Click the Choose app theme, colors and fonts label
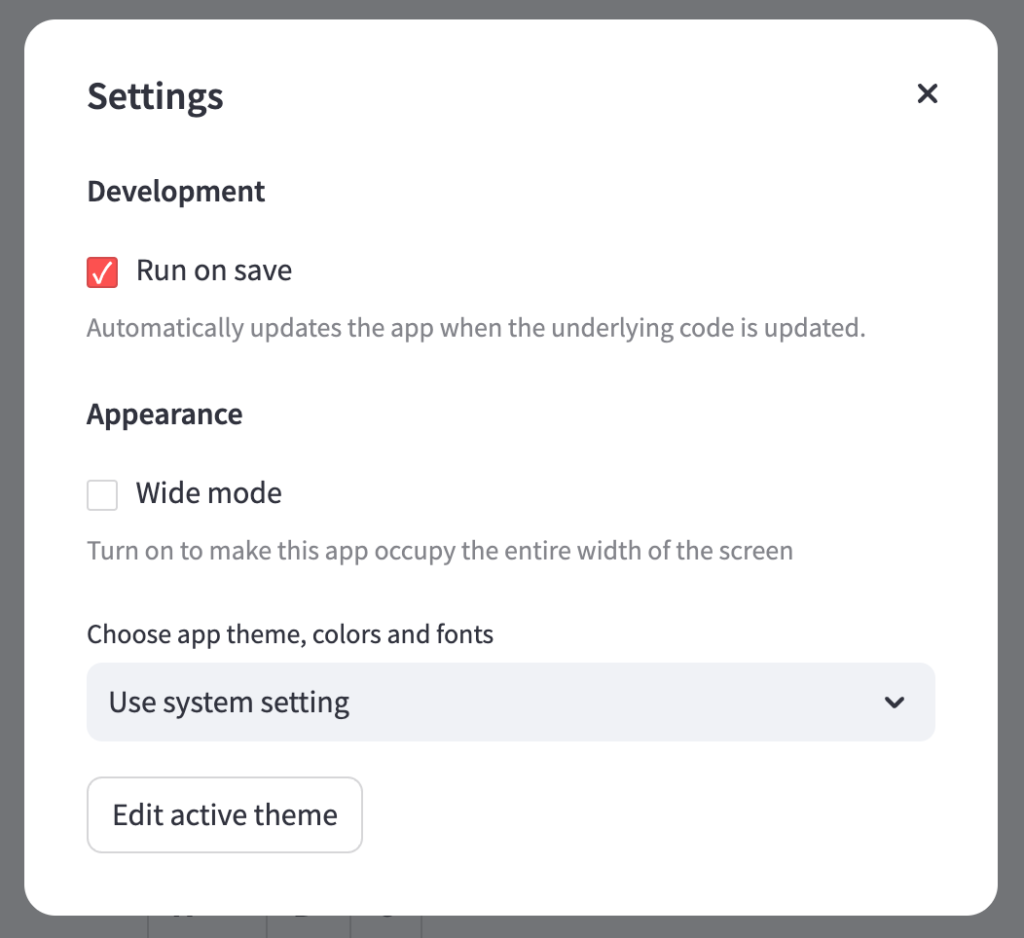 coord(290,634)
